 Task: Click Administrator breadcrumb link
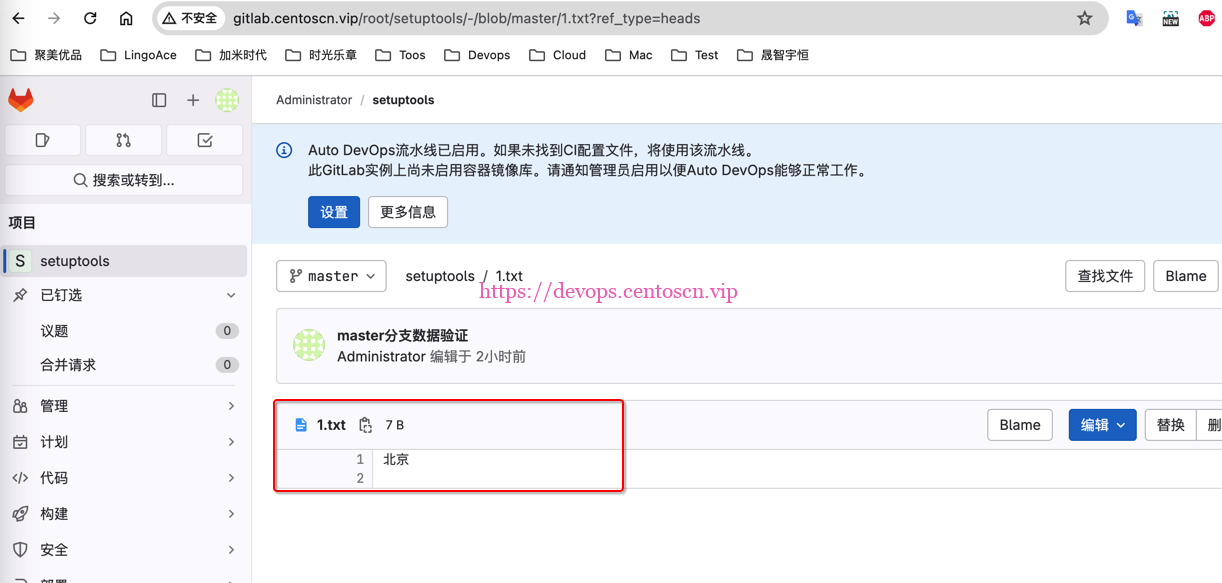coord(314,100)
